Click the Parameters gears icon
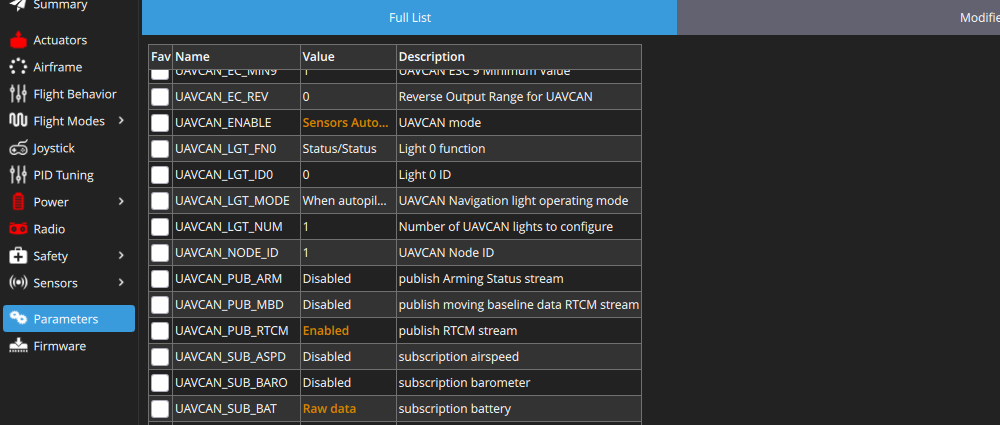The image size is (1000, 425). 18,318
